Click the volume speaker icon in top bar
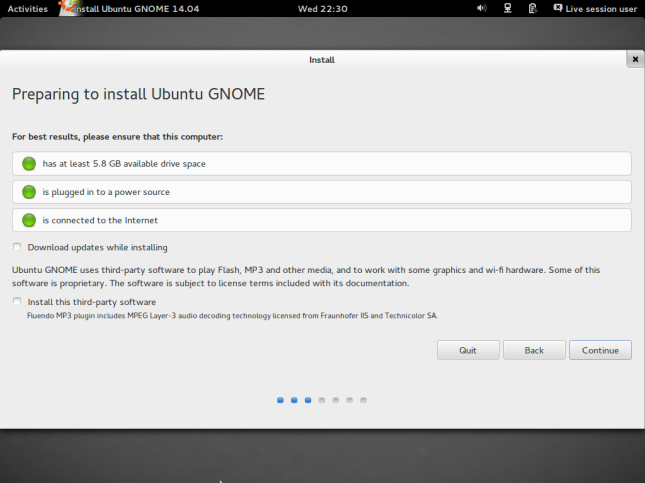The height and width of the screenshot is (483, 645). (481, 8)
